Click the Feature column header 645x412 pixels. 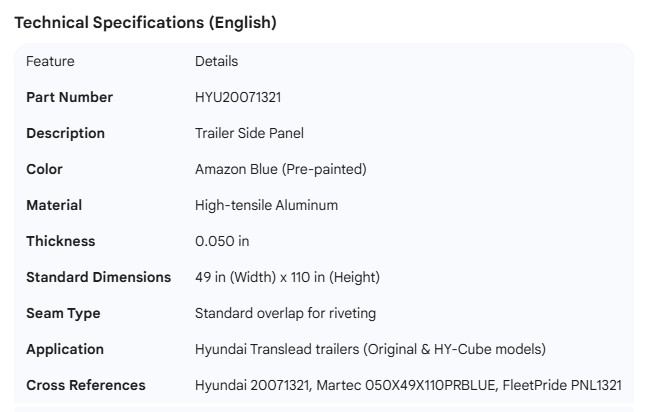coord(50,61)
